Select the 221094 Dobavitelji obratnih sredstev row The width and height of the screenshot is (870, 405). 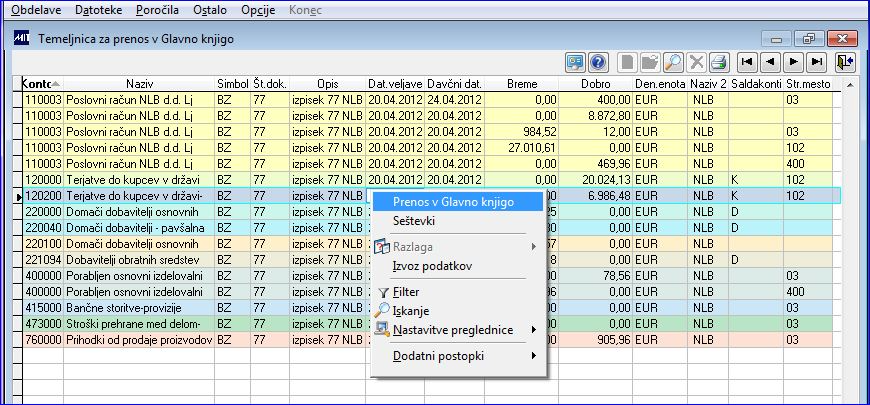pos(427,259)
